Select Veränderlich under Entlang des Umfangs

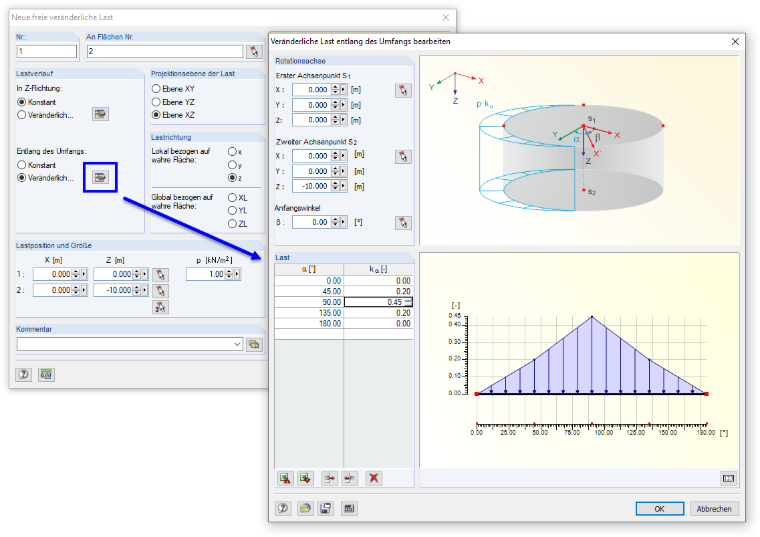tap(21, 178)
